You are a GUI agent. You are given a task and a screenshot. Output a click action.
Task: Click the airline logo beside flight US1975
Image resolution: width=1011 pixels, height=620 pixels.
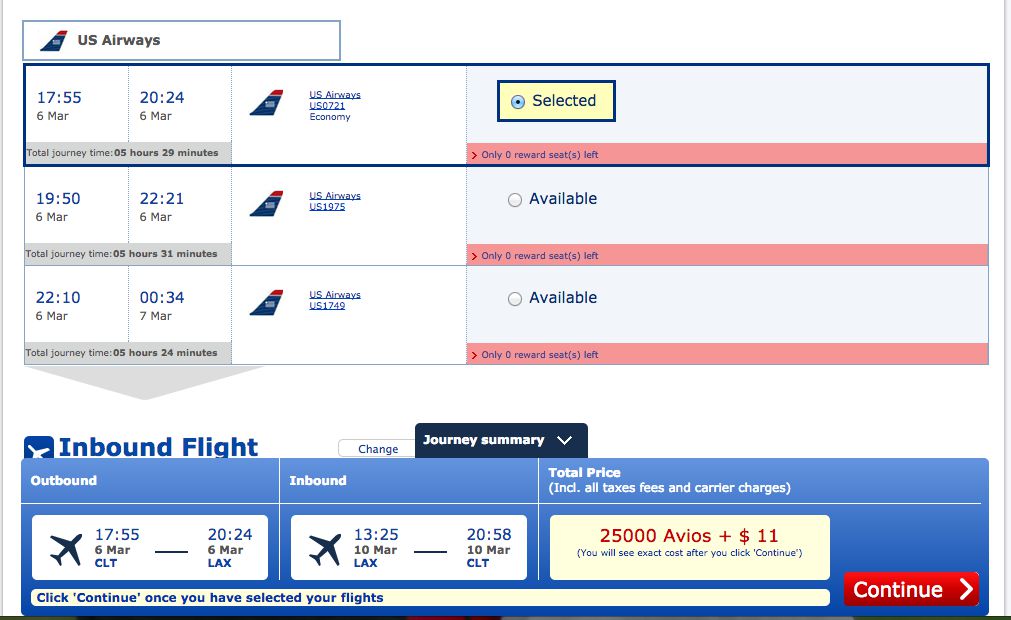266,204
